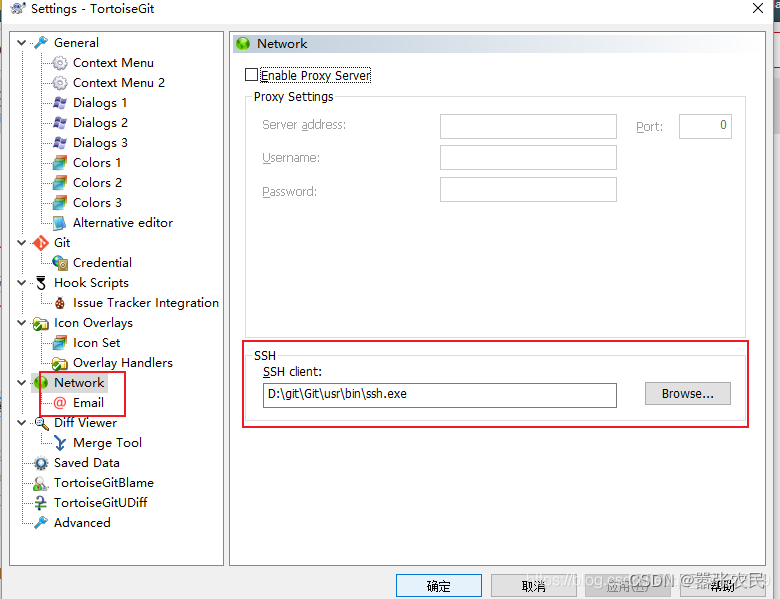Click the Merge Tool fork icon
The image size is (780, 599).
tap(60, 443)
